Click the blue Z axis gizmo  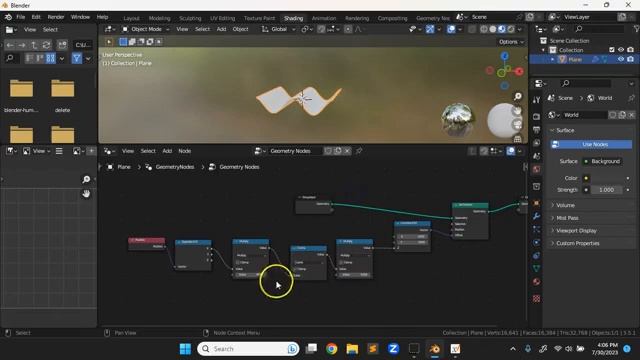505,56
